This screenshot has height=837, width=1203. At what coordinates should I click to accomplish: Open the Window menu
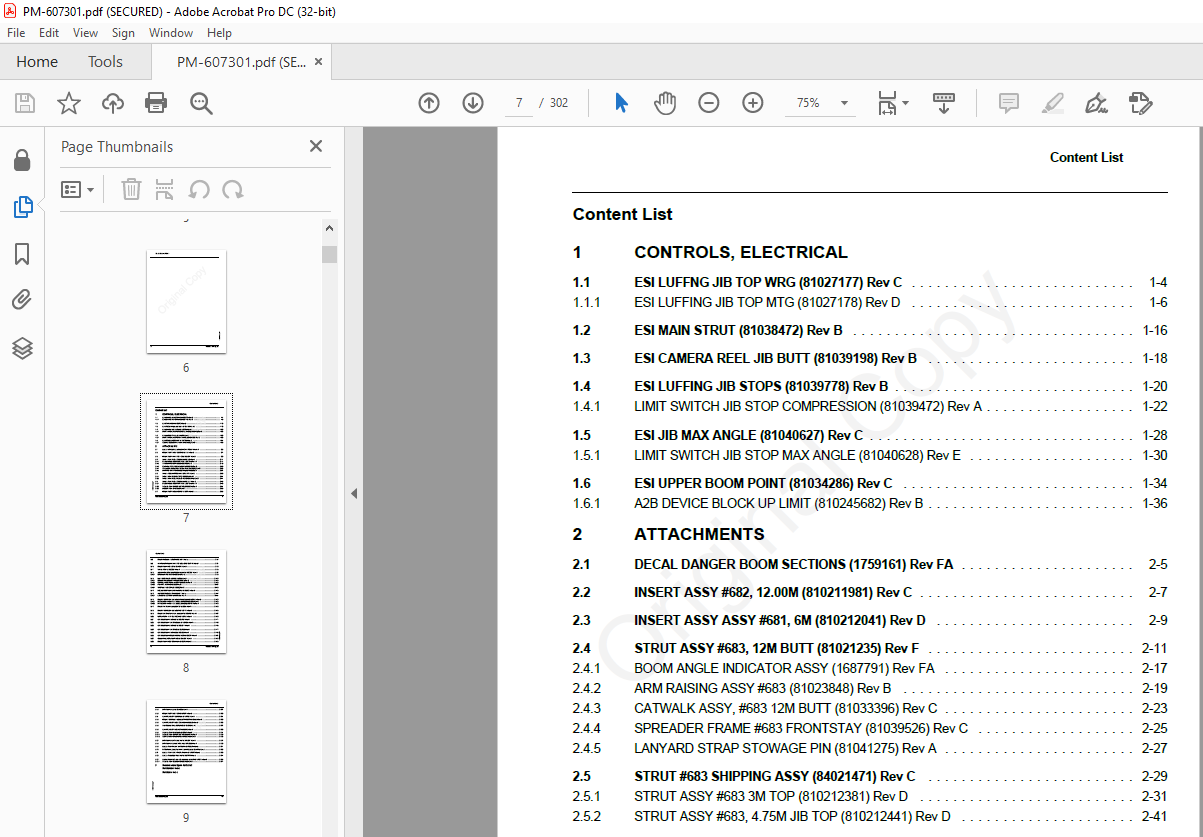[x=171, y=33]
